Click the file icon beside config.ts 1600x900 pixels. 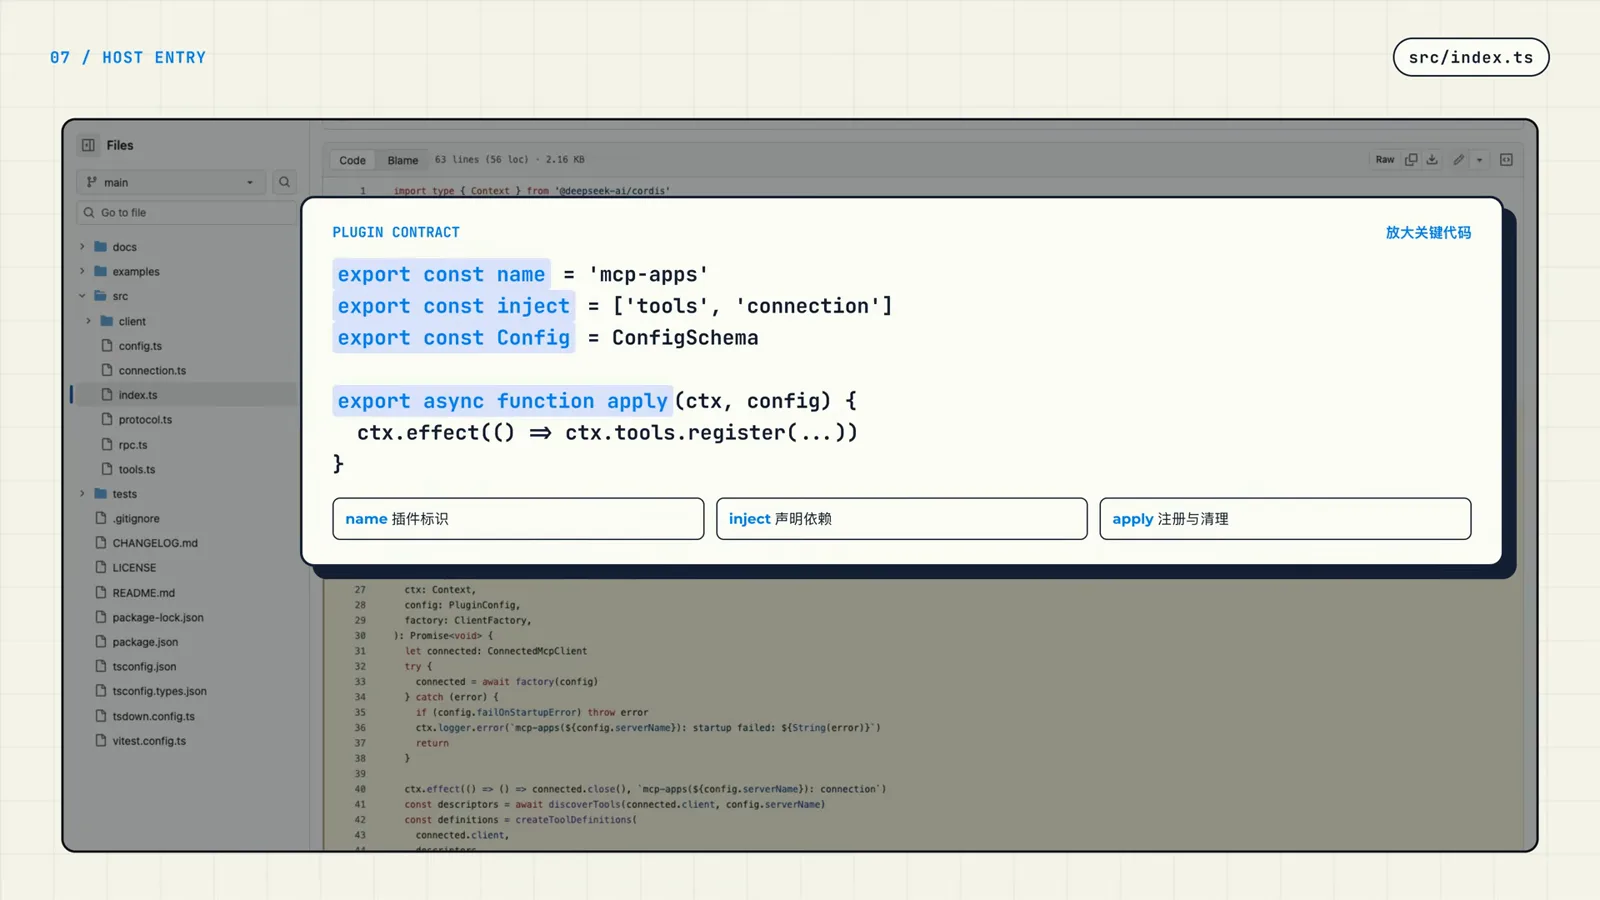107,346
